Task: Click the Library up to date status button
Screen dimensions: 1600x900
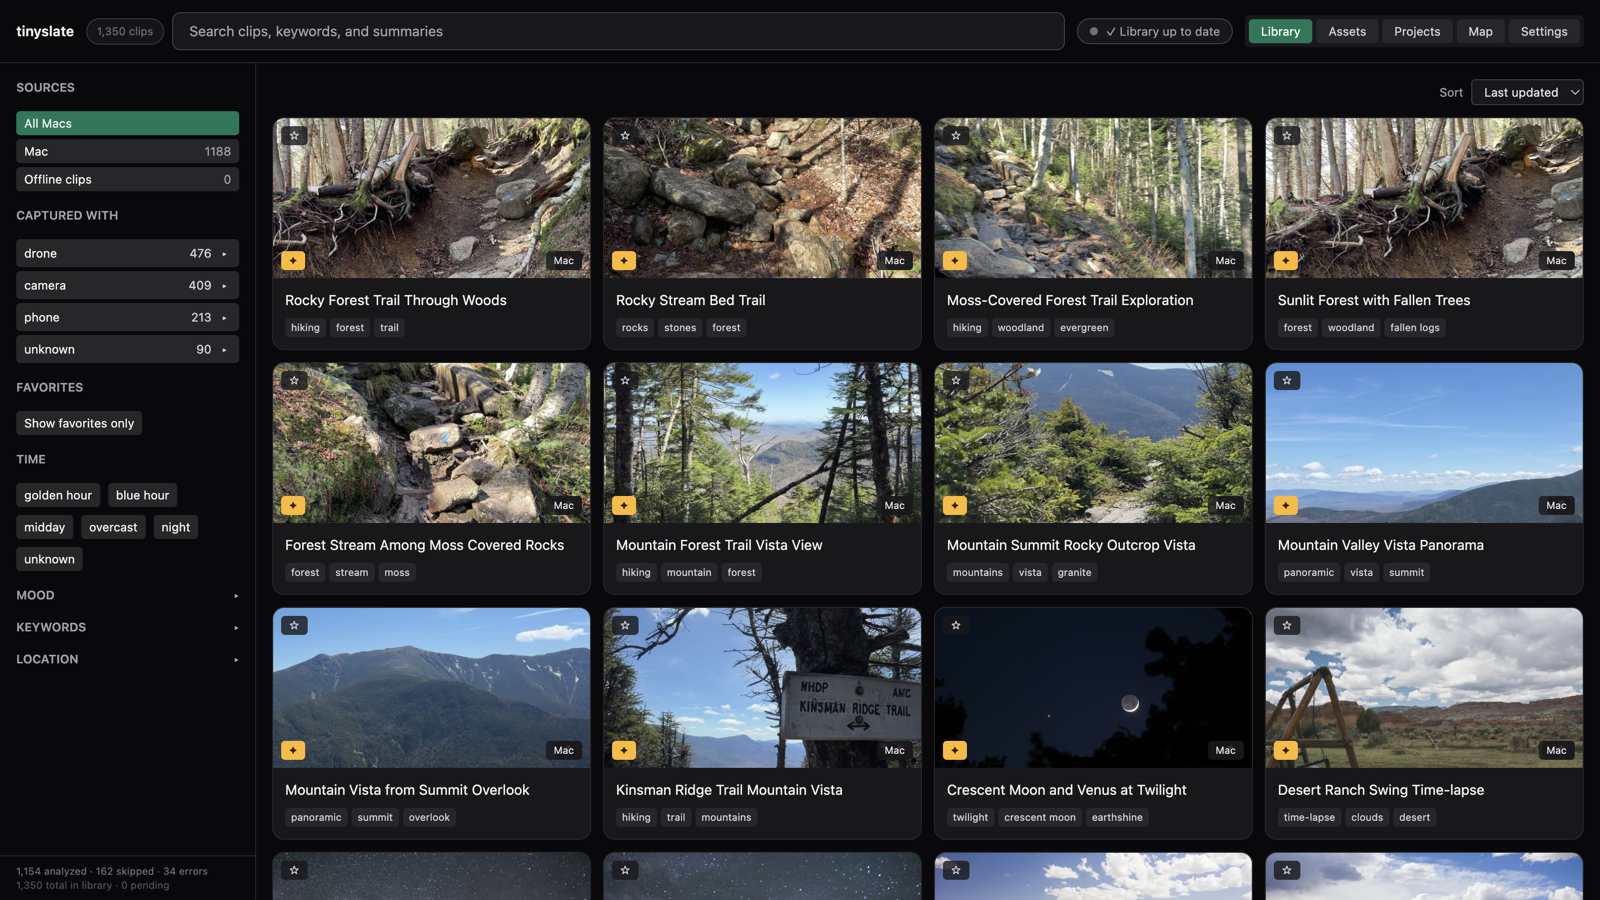Action: pos(1154,31)
